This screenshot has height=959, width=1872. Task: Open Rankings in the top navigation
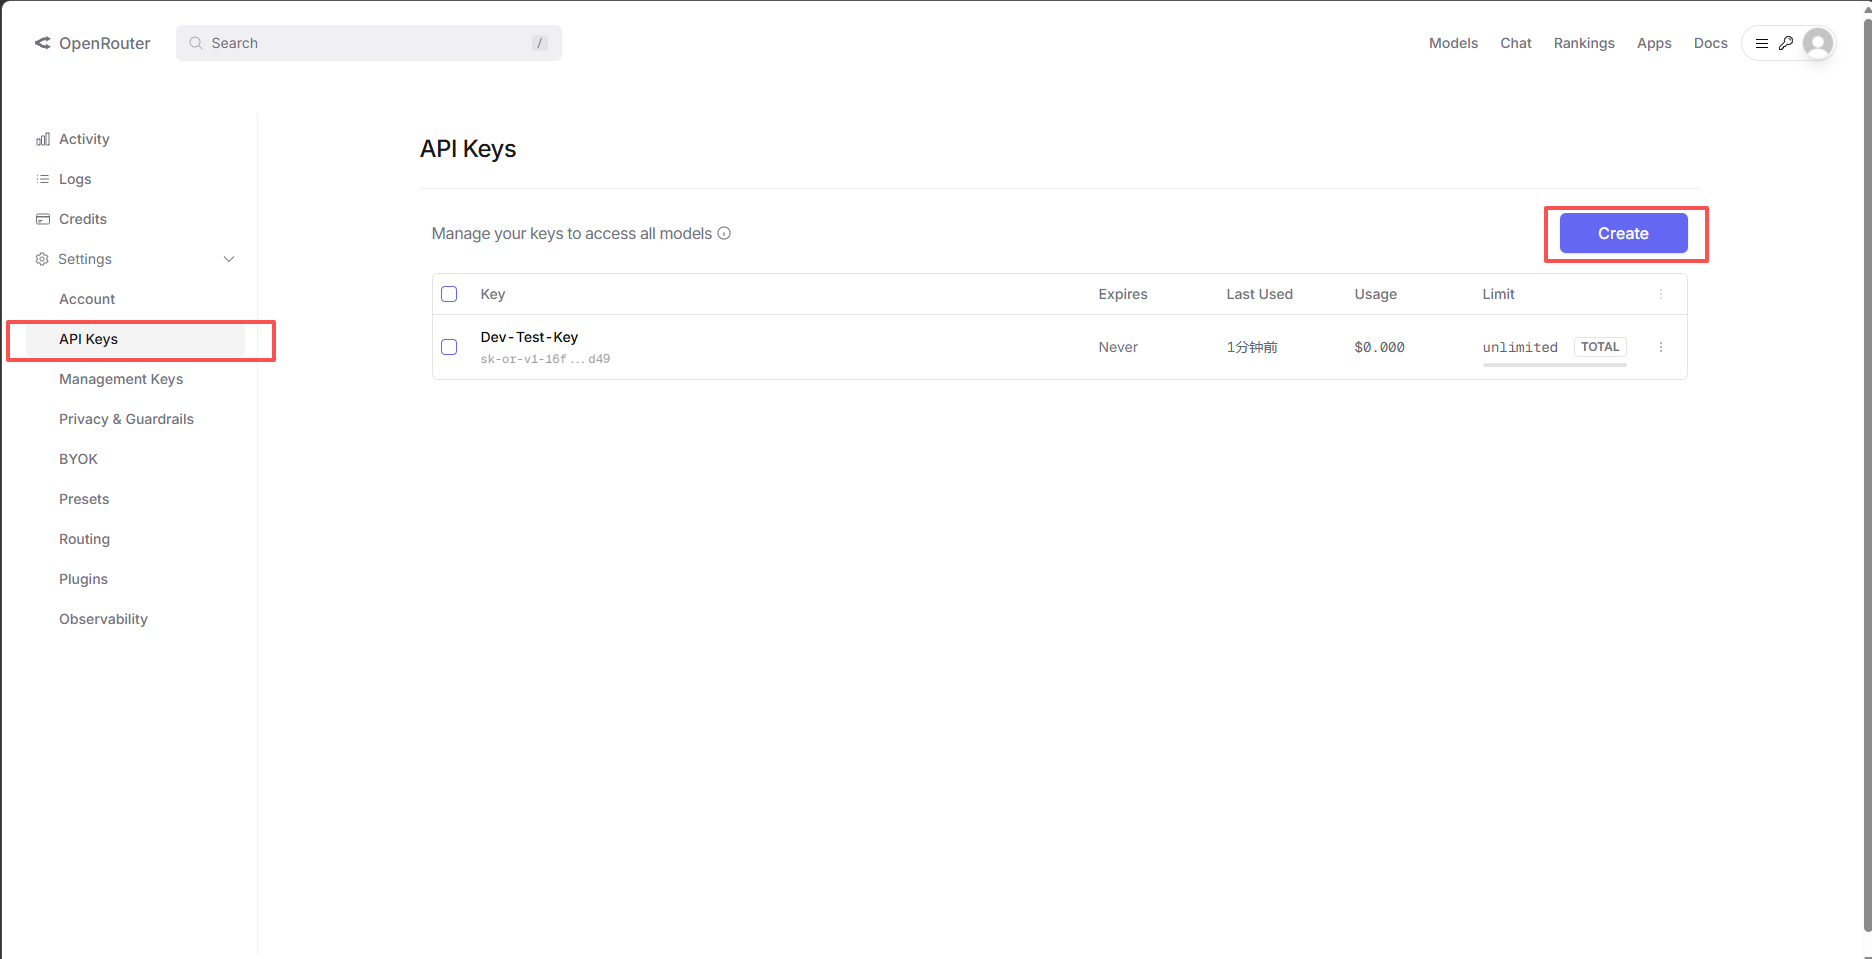[1584, 43]
